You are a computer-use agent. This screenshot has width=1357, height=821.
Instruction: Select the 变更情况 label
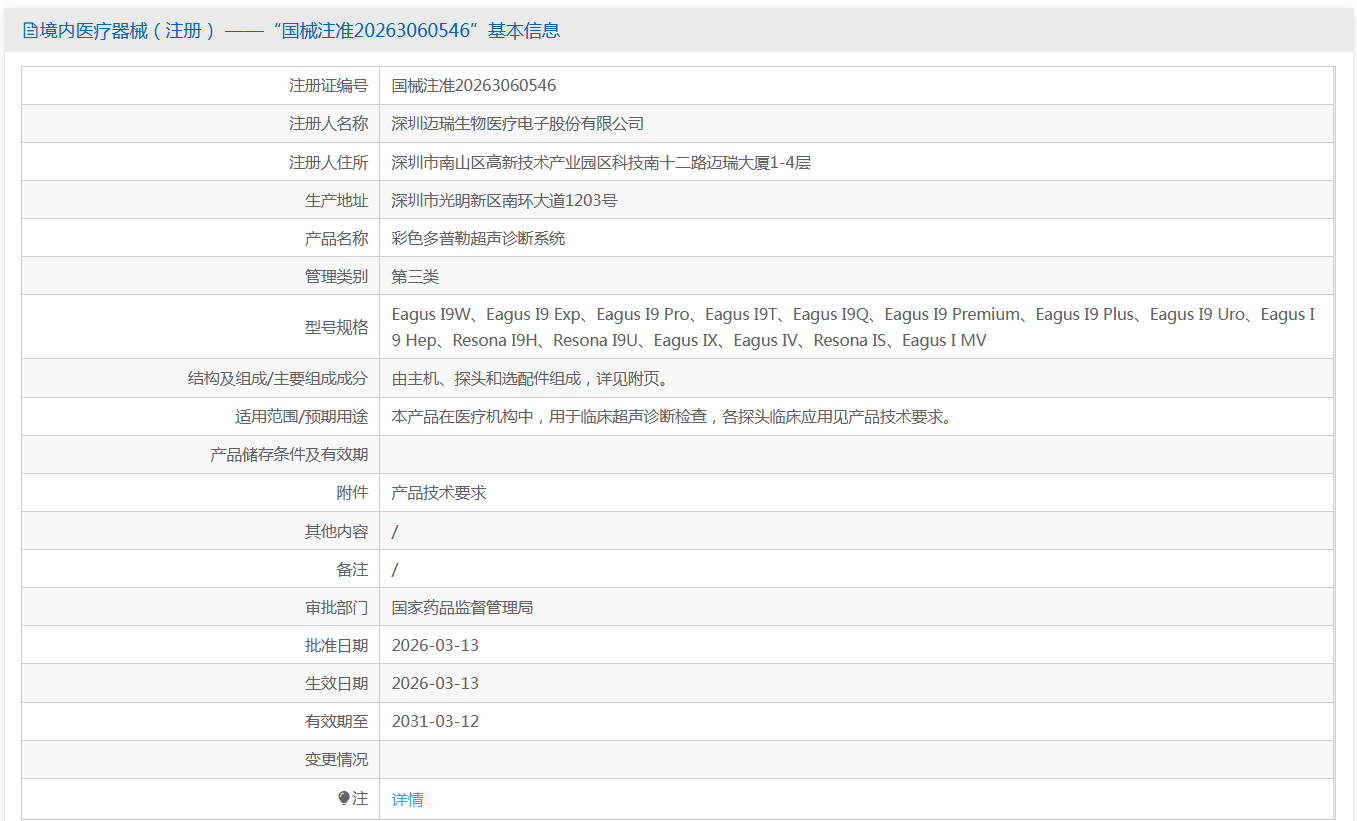coord(336,760)
